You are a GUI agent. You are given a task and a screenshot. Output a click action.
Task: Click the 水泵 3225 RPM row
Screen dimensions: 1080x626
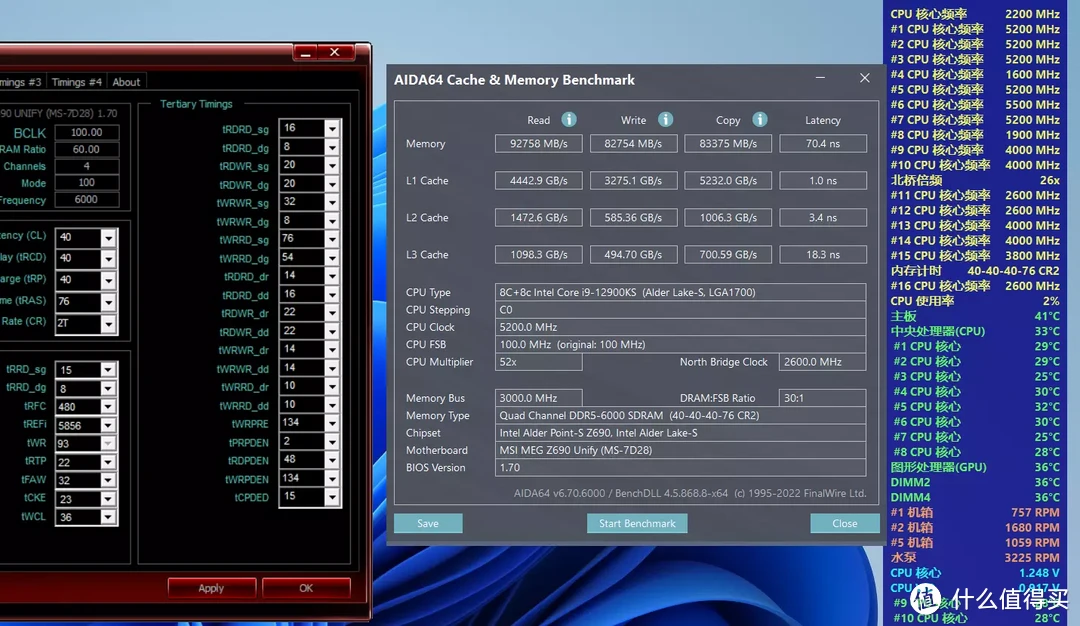[975, 558]
